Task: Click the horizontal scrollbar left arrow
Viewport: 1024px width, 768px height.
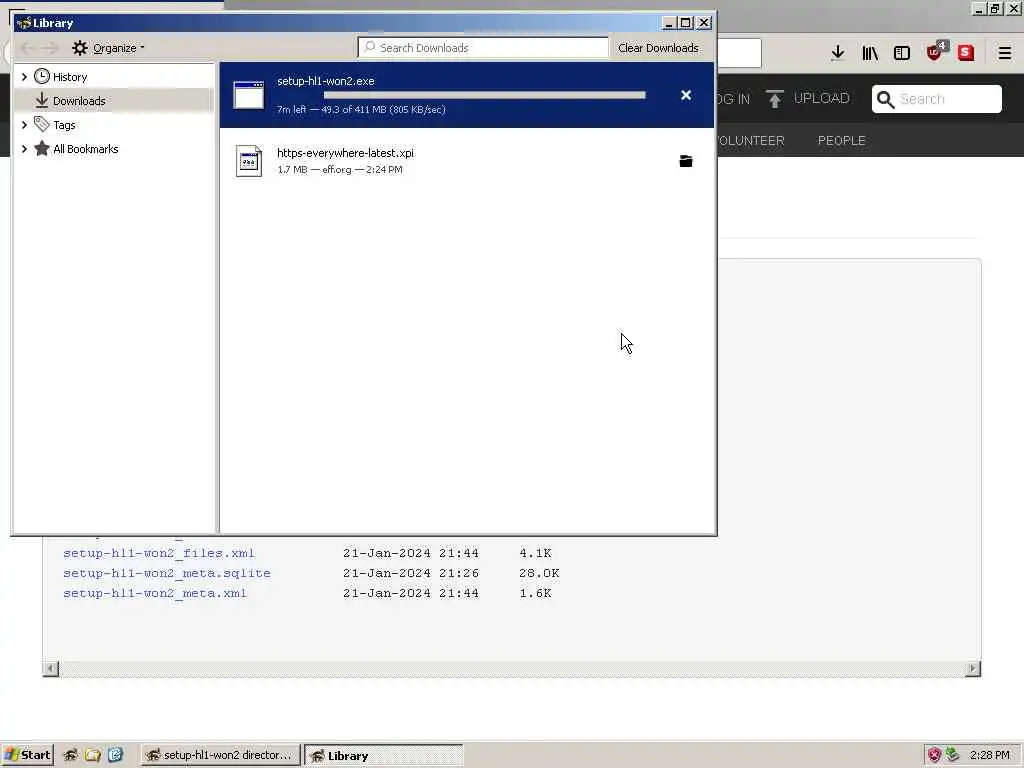Action: 50,669
